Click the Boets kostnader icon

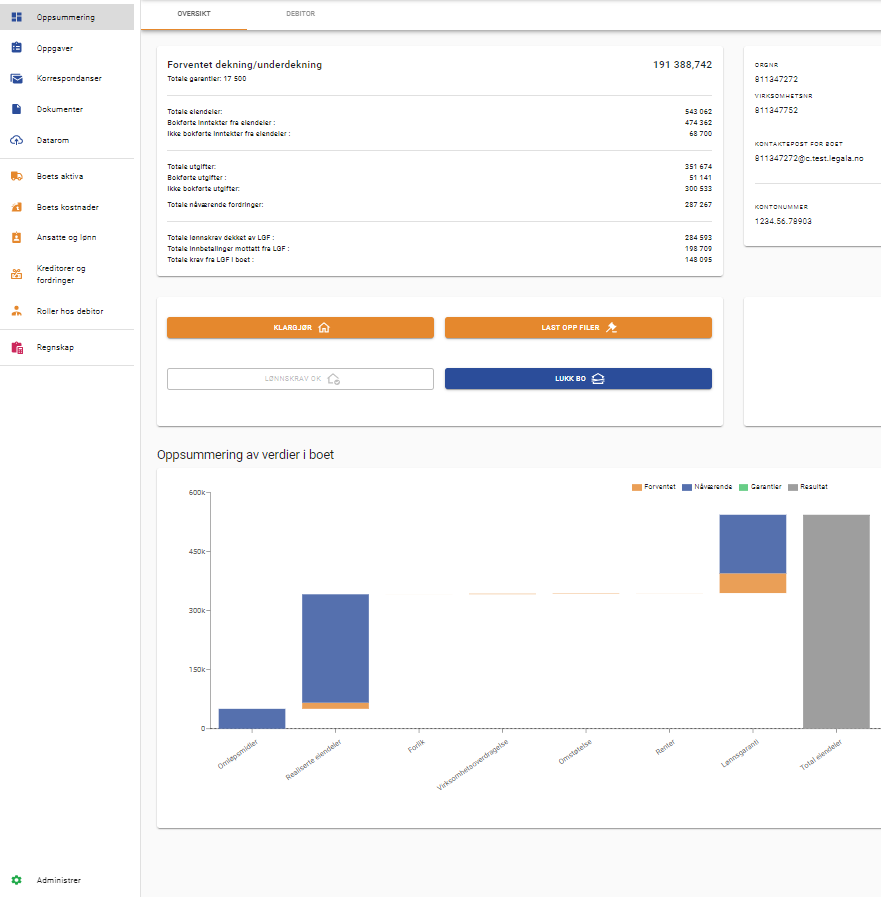coord(16,207)
